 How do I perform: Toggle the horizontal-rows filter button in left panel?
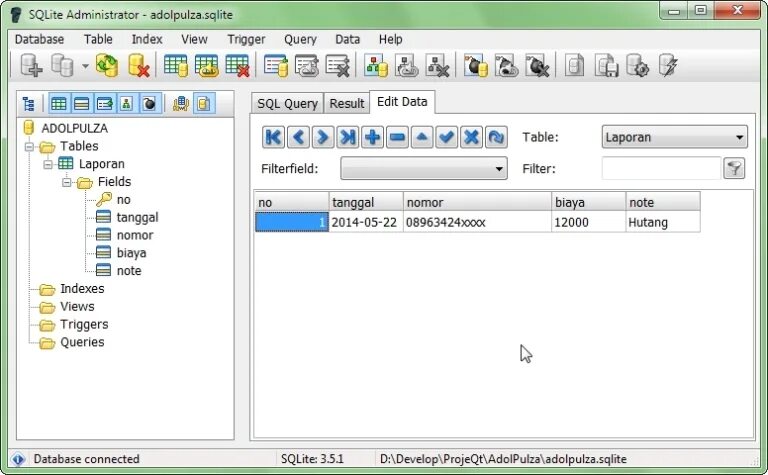(x=81, y=104)
